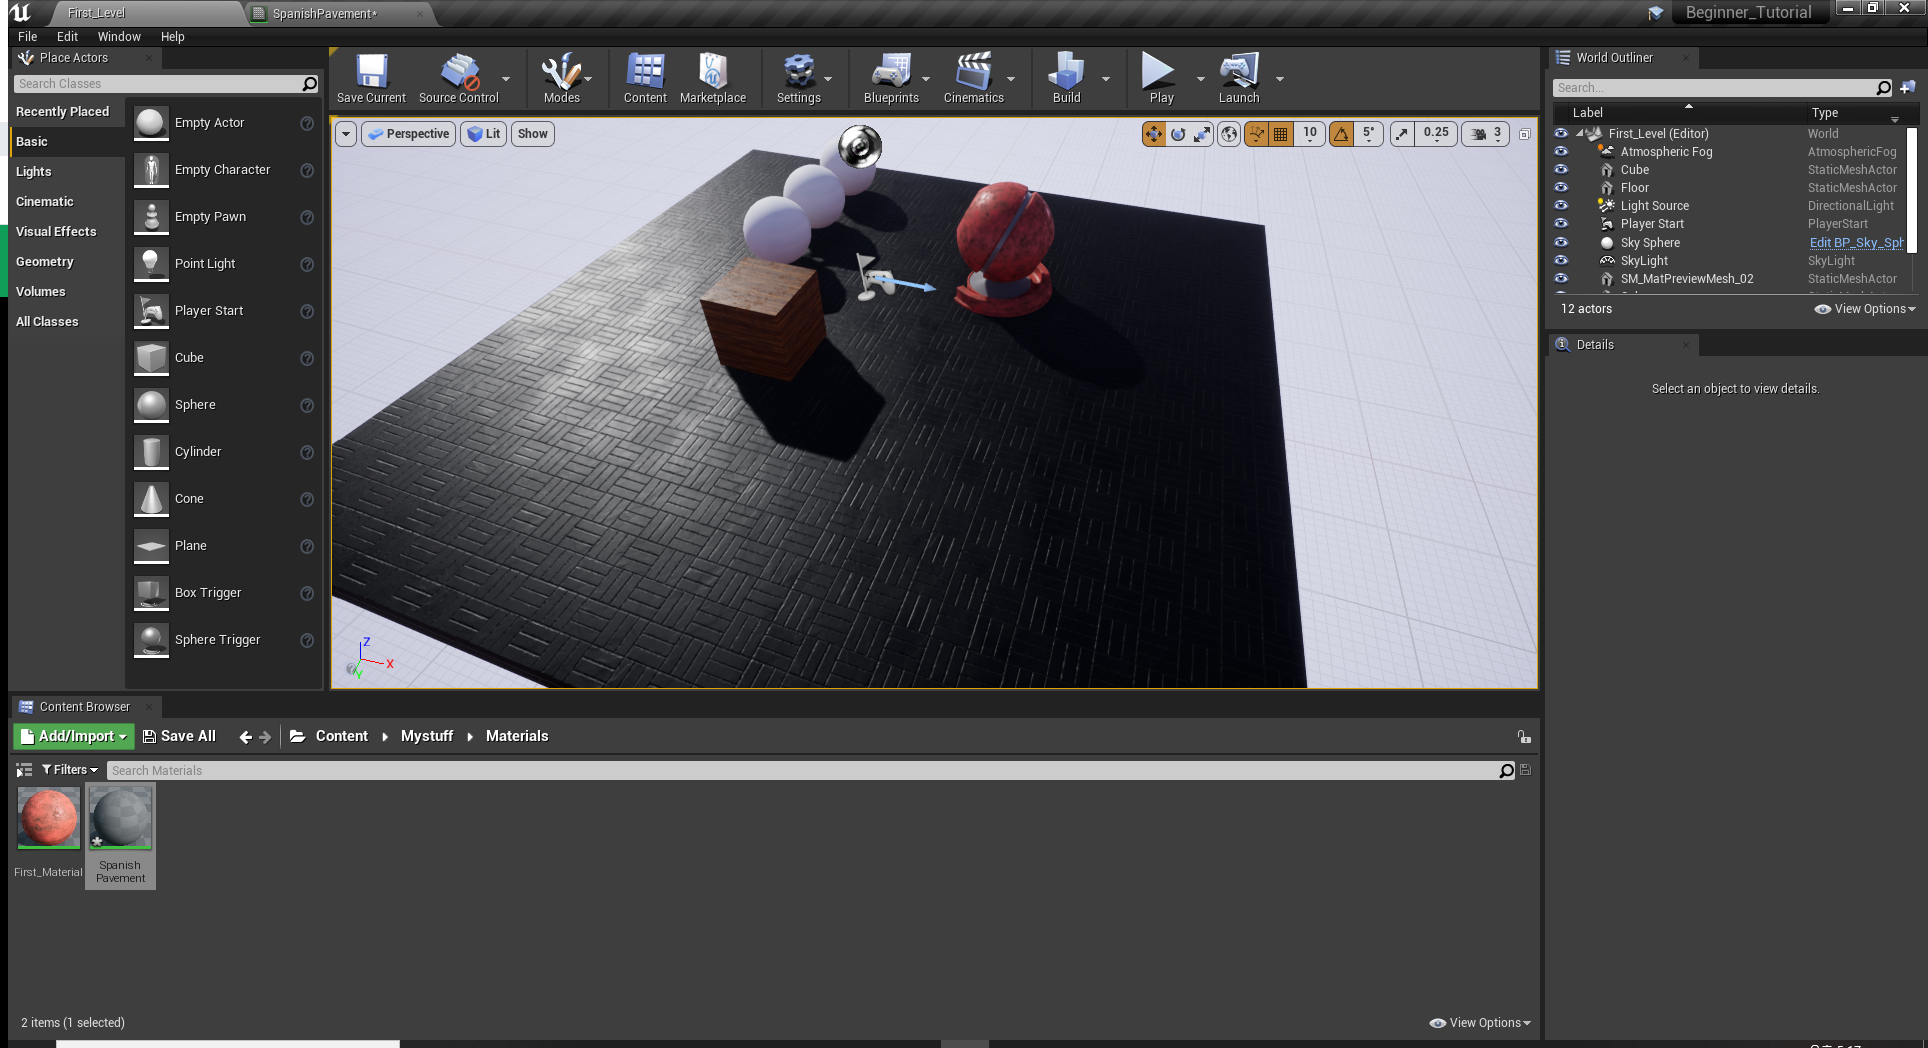Open scale snap value 0.25 dropdown
Viewport: 1928px width, 1048px height.
[1436, 134]
